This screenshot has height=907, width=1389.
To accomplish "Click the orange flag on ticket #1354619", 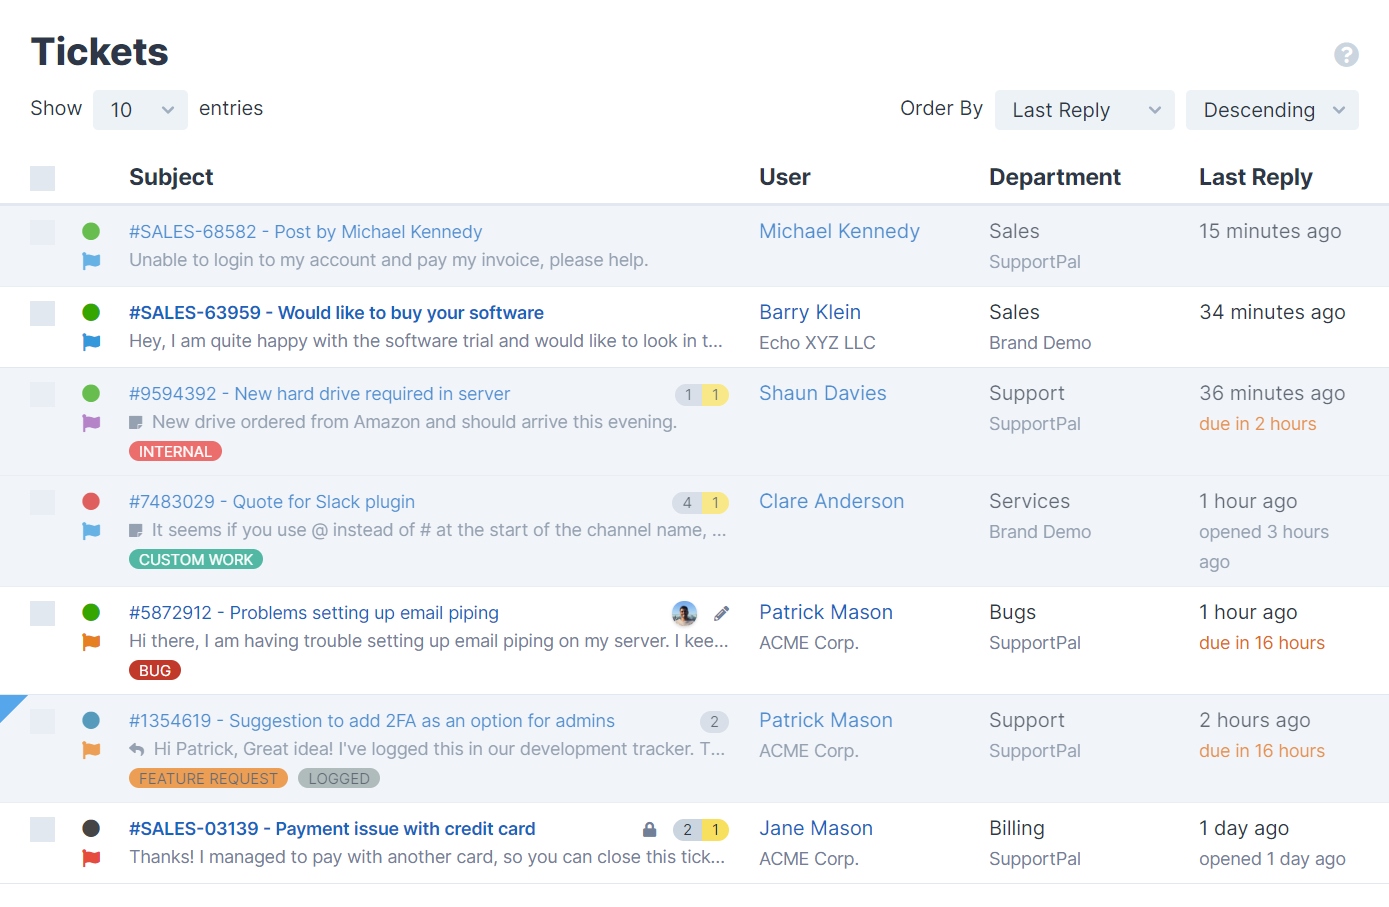I will click(91, 750).
